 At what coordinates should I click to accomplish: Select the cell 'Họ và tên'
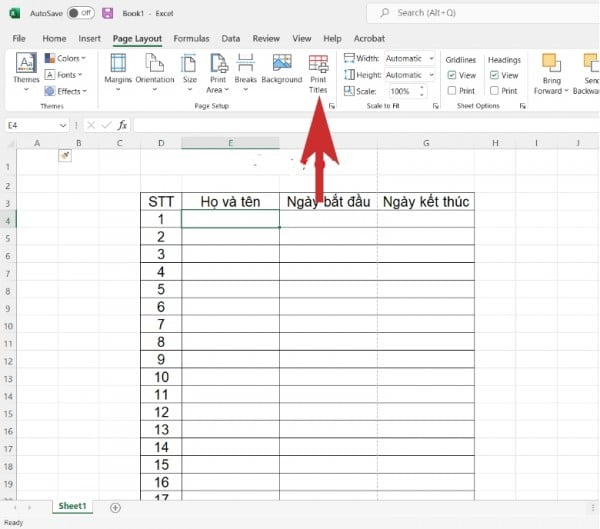coord(230,201)
